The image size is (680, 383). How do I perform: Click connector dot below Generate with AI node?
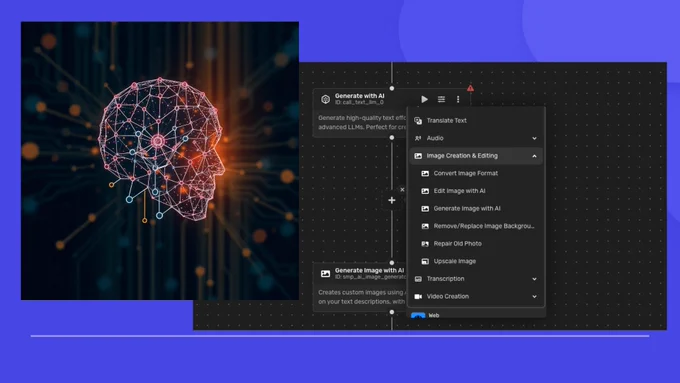coord(392,137)
